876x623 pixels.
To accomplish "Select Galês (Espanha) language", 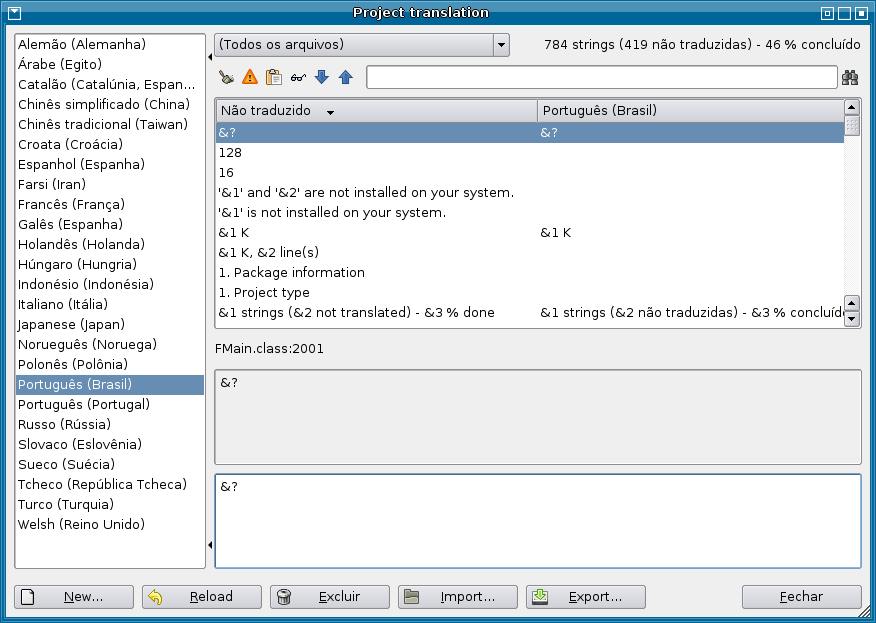I will pos(110,225).
